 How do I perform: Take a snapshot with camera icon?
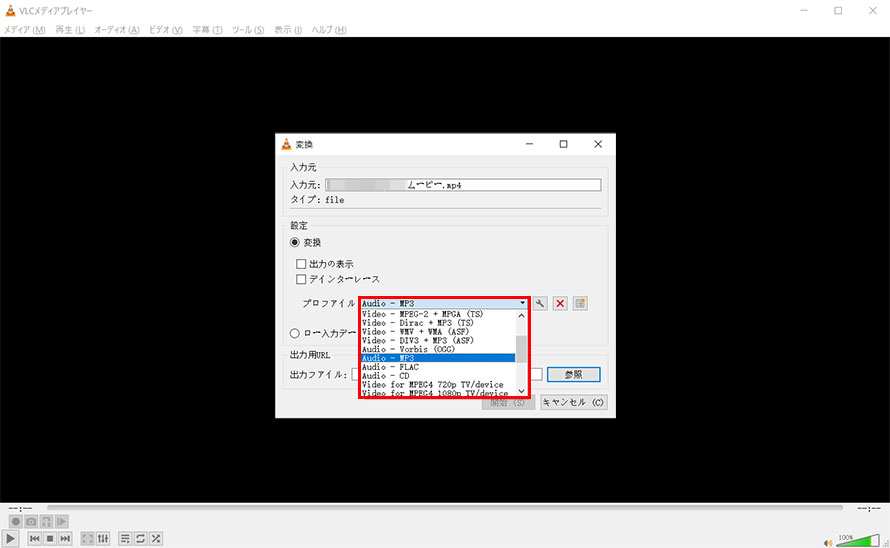tap(31, 521)
